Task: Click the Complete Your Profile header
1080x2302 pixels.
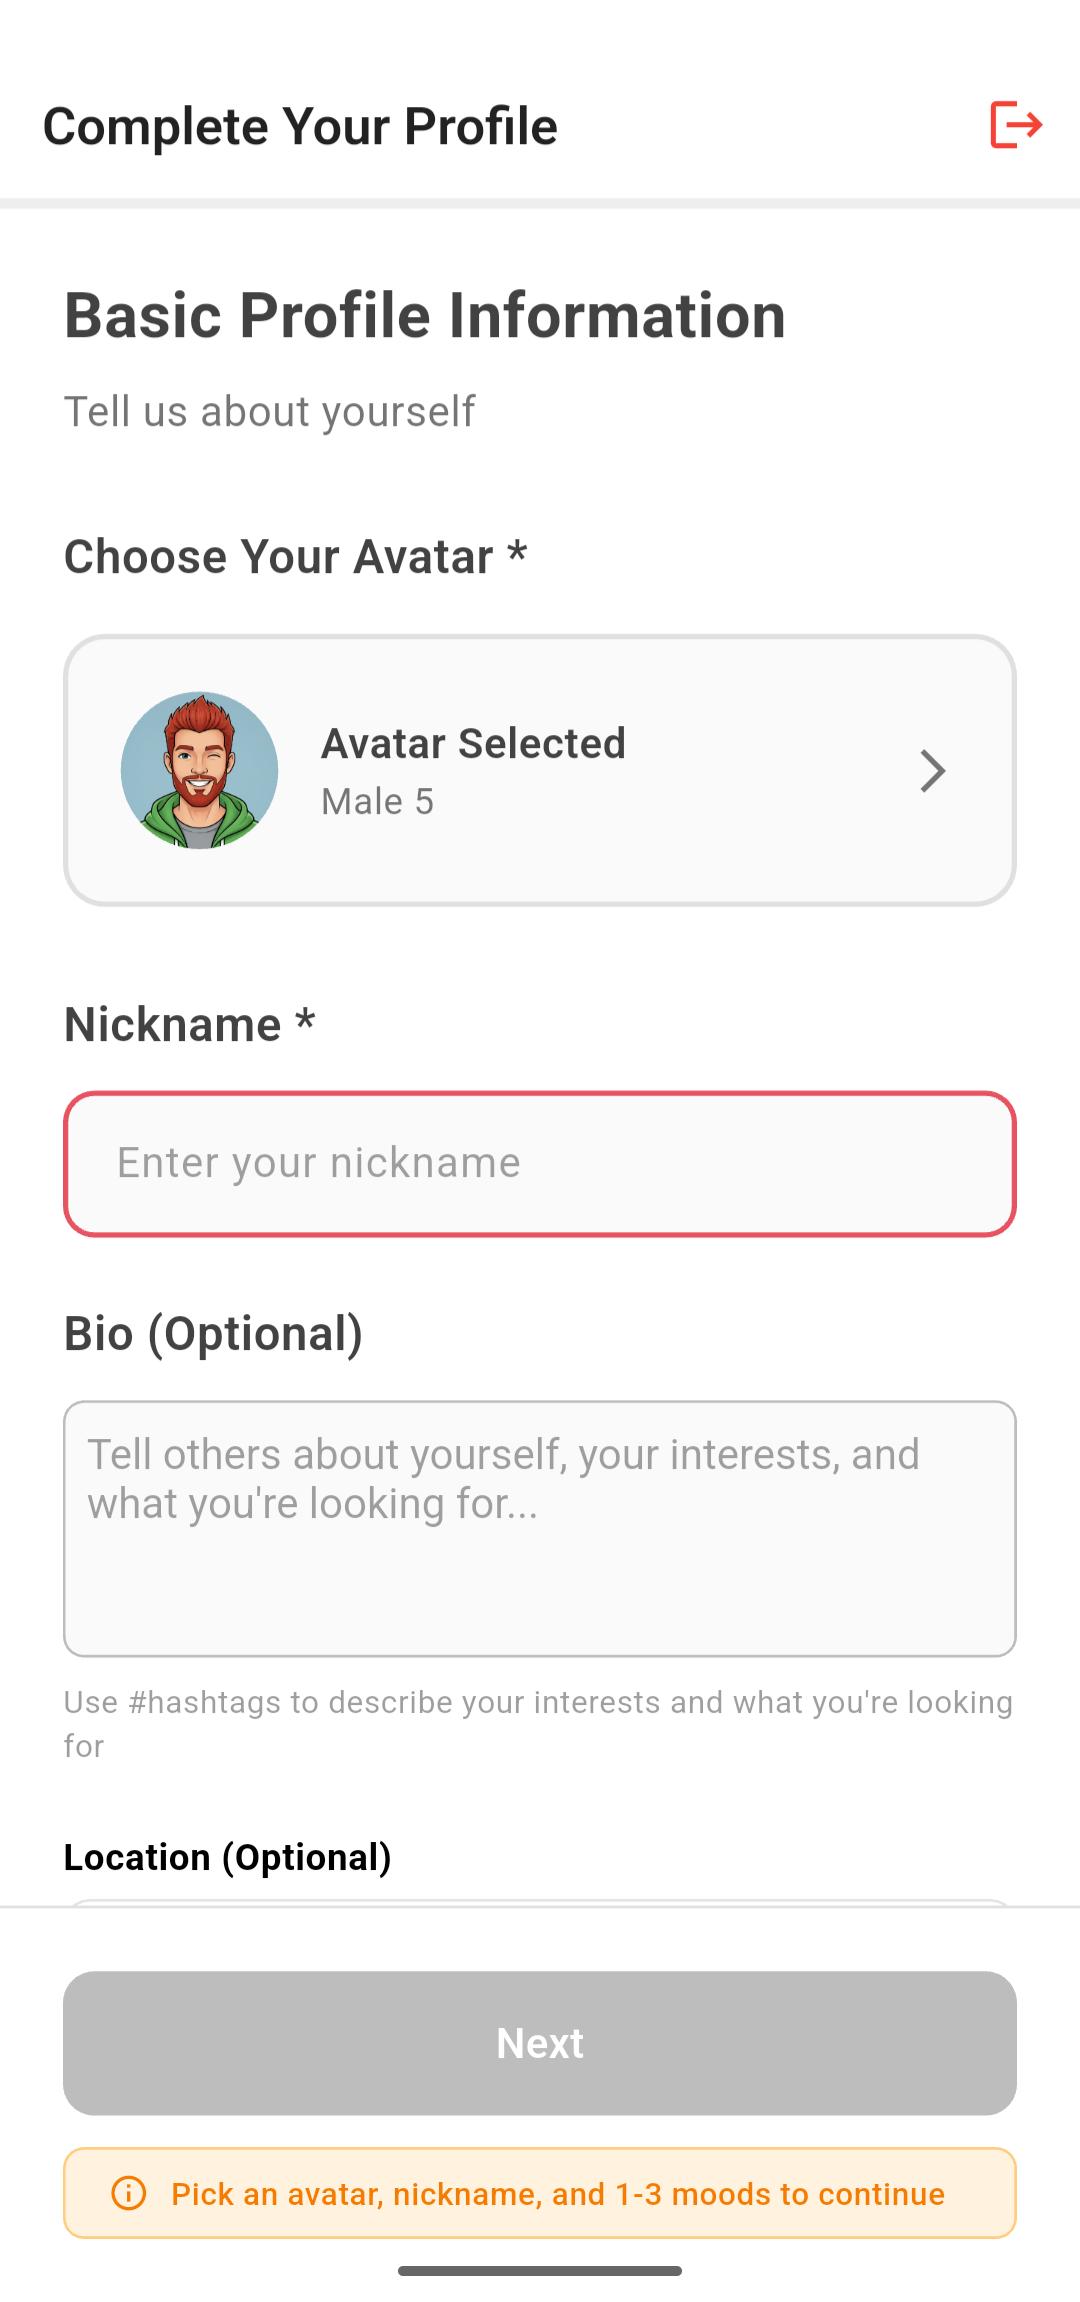Action: [300, 125]
